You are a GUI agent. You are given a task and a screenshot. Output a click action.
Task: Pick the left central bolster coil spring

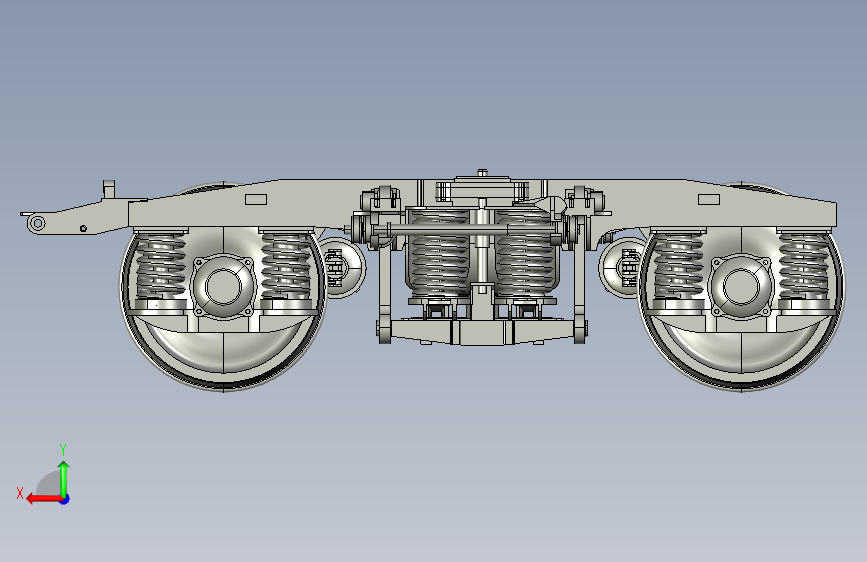point(440,254)
